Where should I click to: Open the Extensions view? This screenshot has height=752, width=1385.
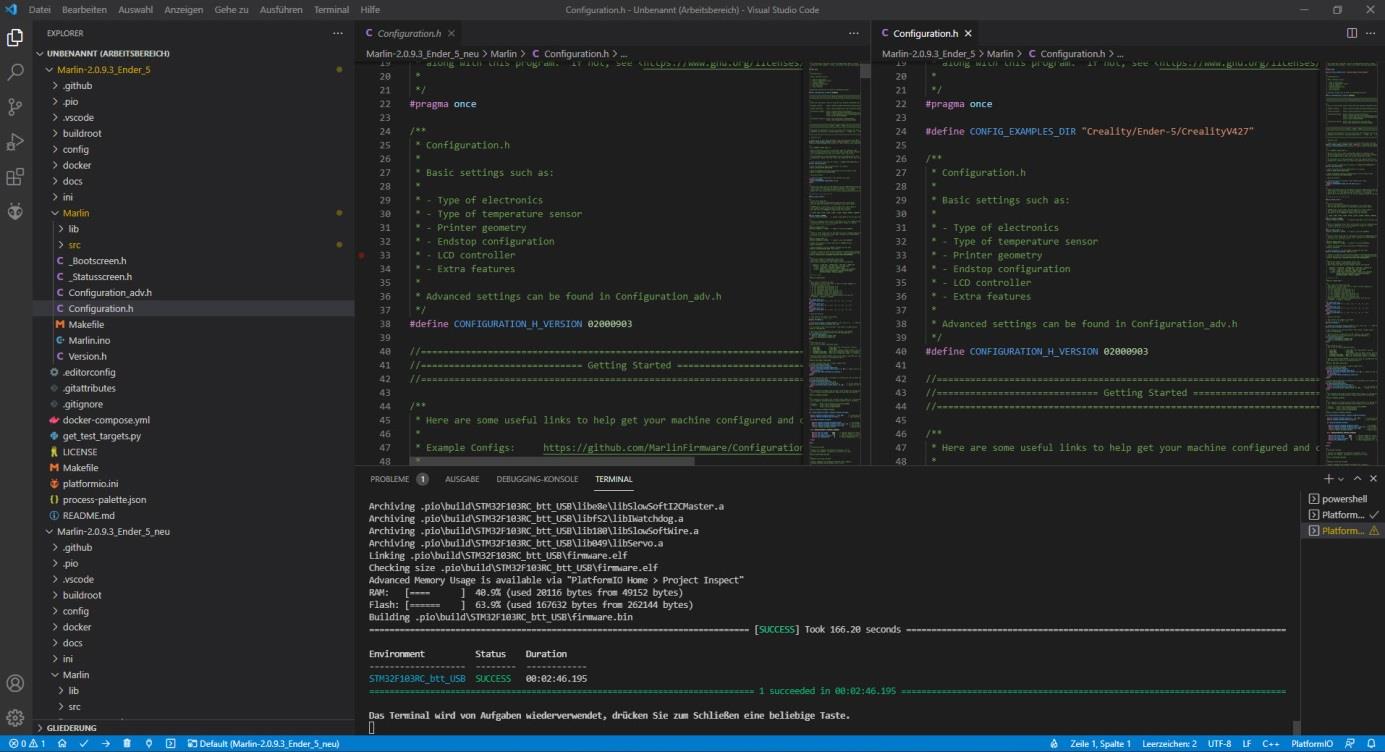point(15,177)
